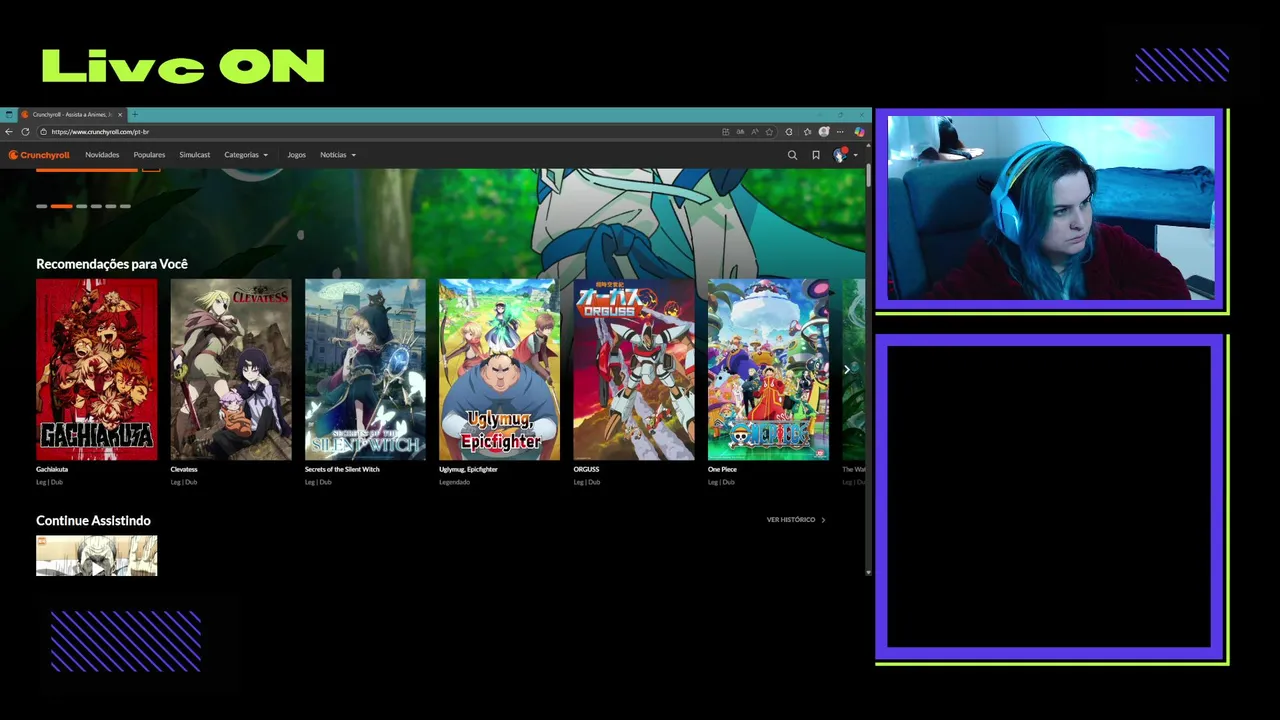Open browser settings and more menu

(840, 132)
